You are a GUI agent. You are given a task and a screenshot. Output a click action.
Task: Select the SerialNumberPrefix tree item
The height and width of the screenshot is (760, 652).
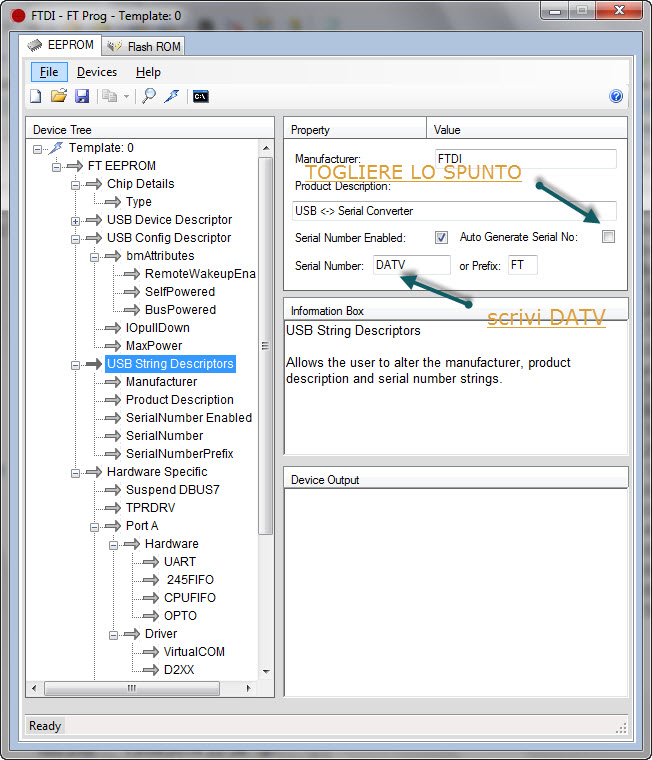pos(180,454)
